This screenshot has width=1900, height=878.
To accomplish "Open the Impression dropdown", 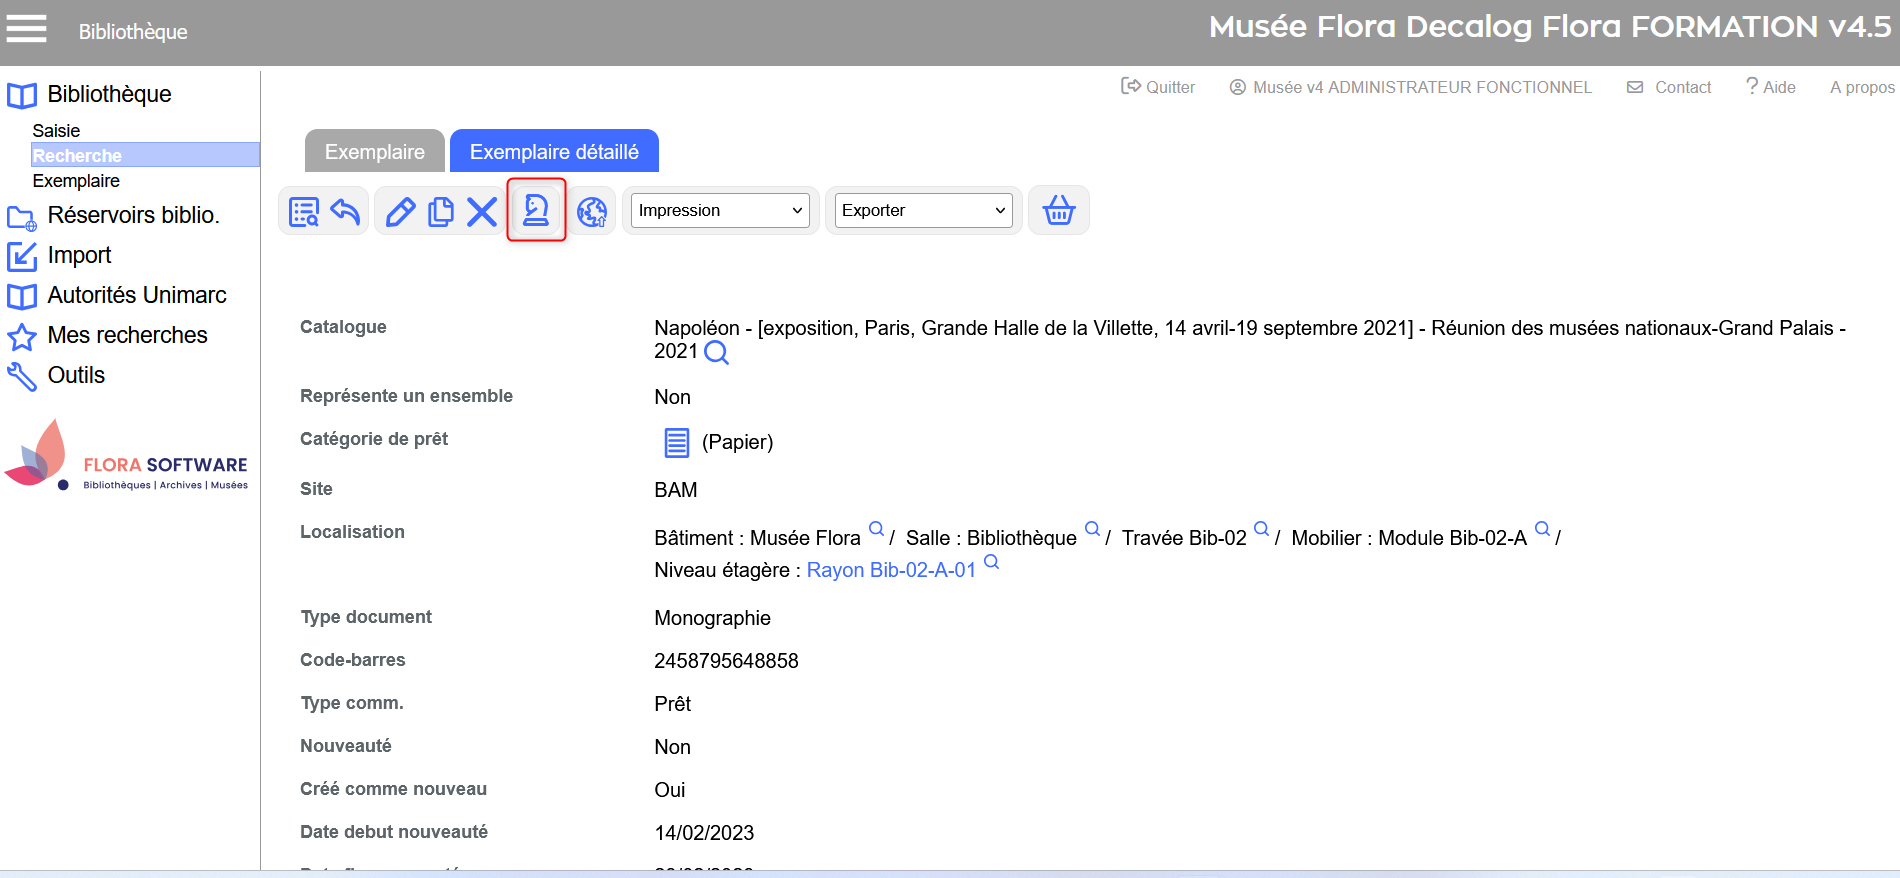I will [720, 210].
